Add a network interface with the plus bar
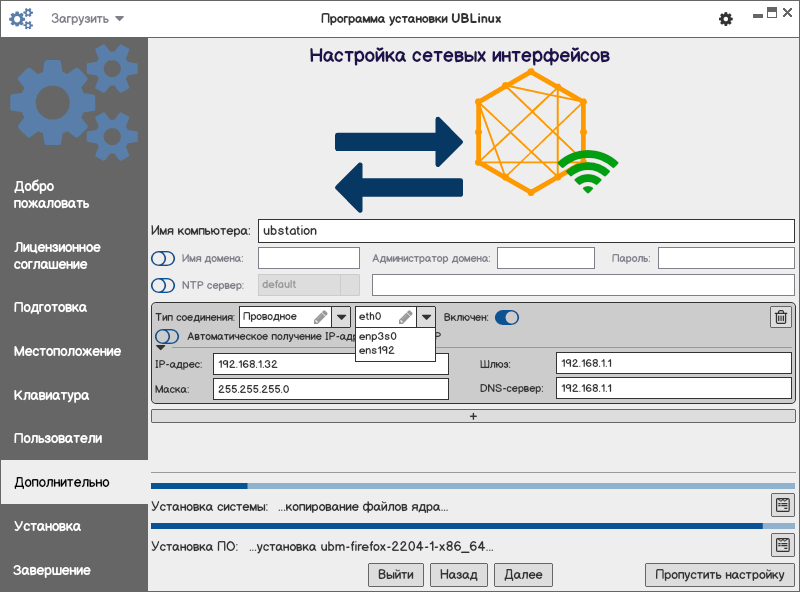Viewport: 800px width, 592px height. coord(473,416)
